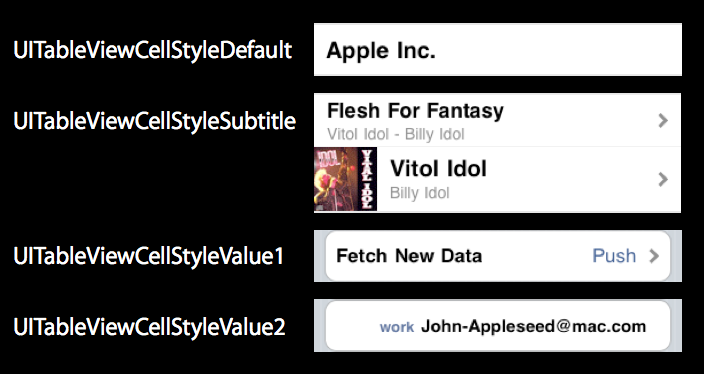Open the Vital Idol album cover thumbnail
The image size is (704, 374).
(345, 179)
